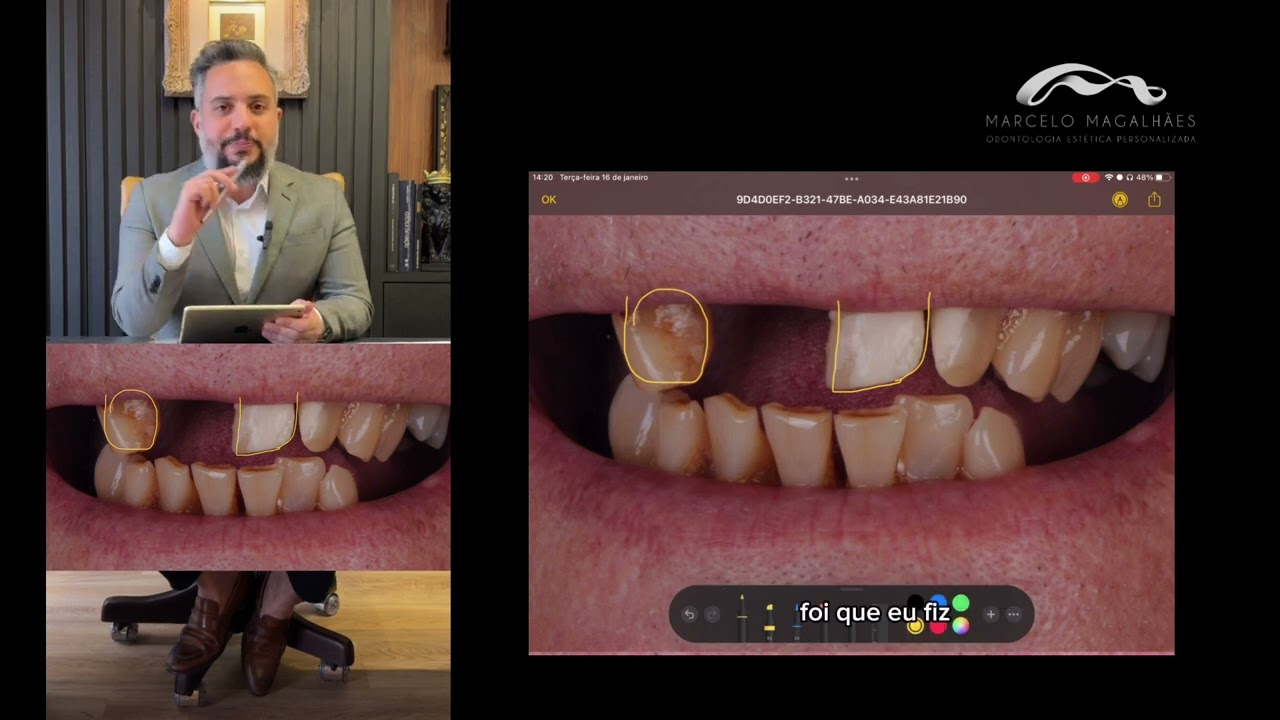Click the file name 9D4D0EF2-B321-47BE-A034-E43A81E21B90

coord(851,200)
